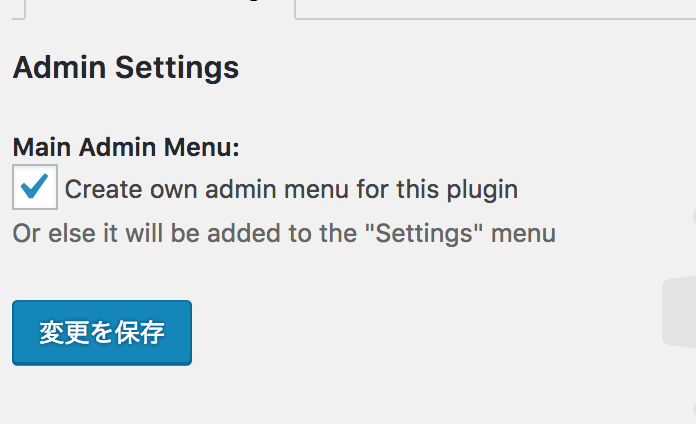Click the word 'Settings' in the page heading
This screenshot has width=696, height=424.
point(177,68)
